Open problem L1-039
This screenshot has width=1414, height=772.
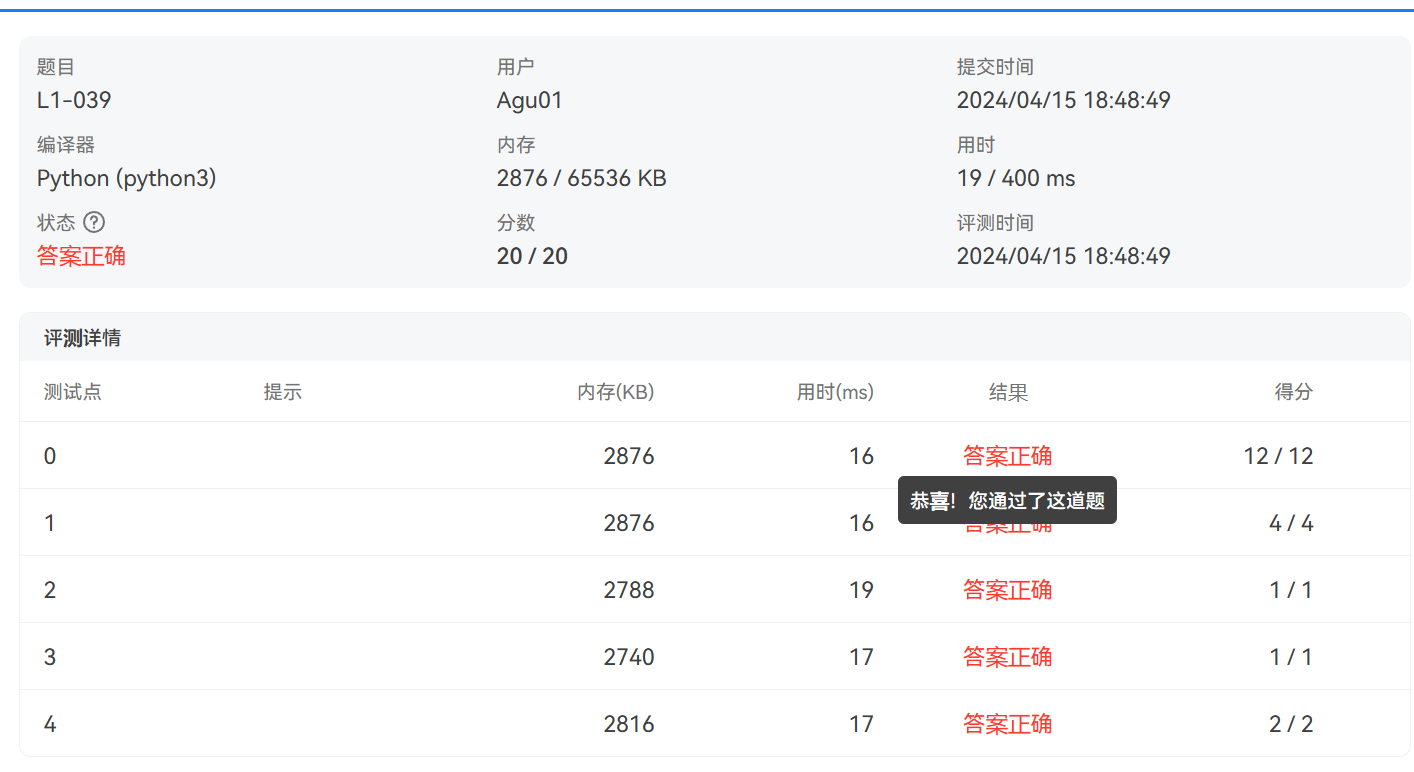(73, 100)
